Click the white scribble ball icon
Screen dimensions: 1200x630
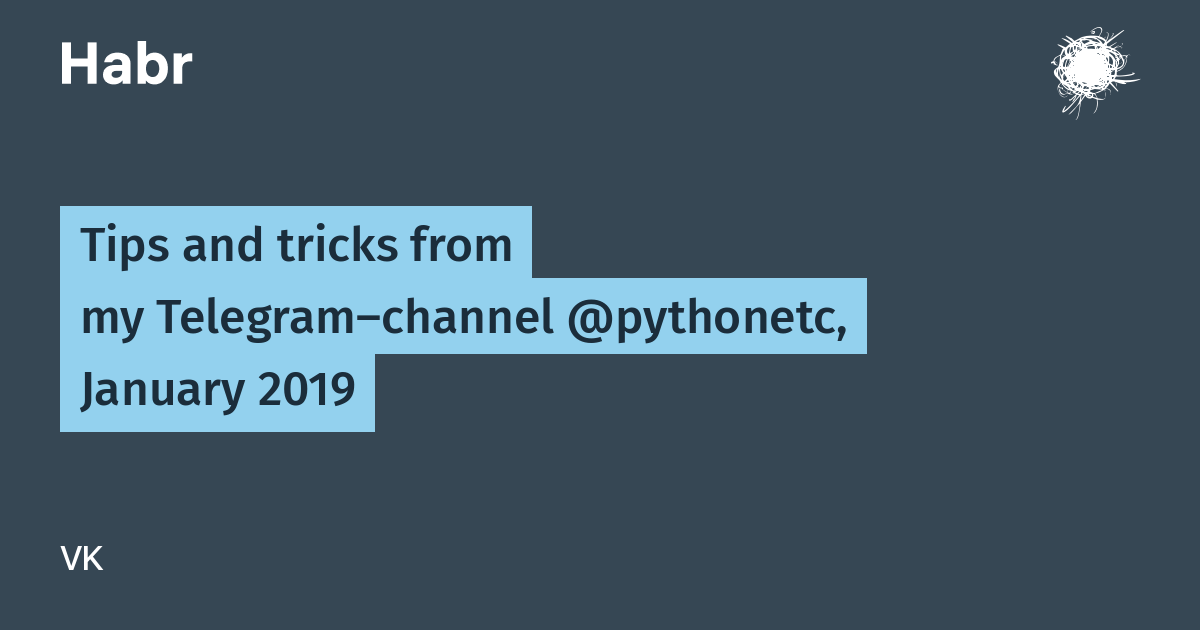[x=1094, y=73]
